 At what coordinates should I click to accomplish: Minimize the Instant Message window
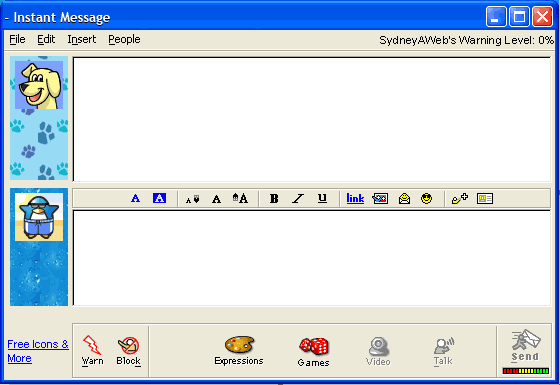[x=496, y=17]
